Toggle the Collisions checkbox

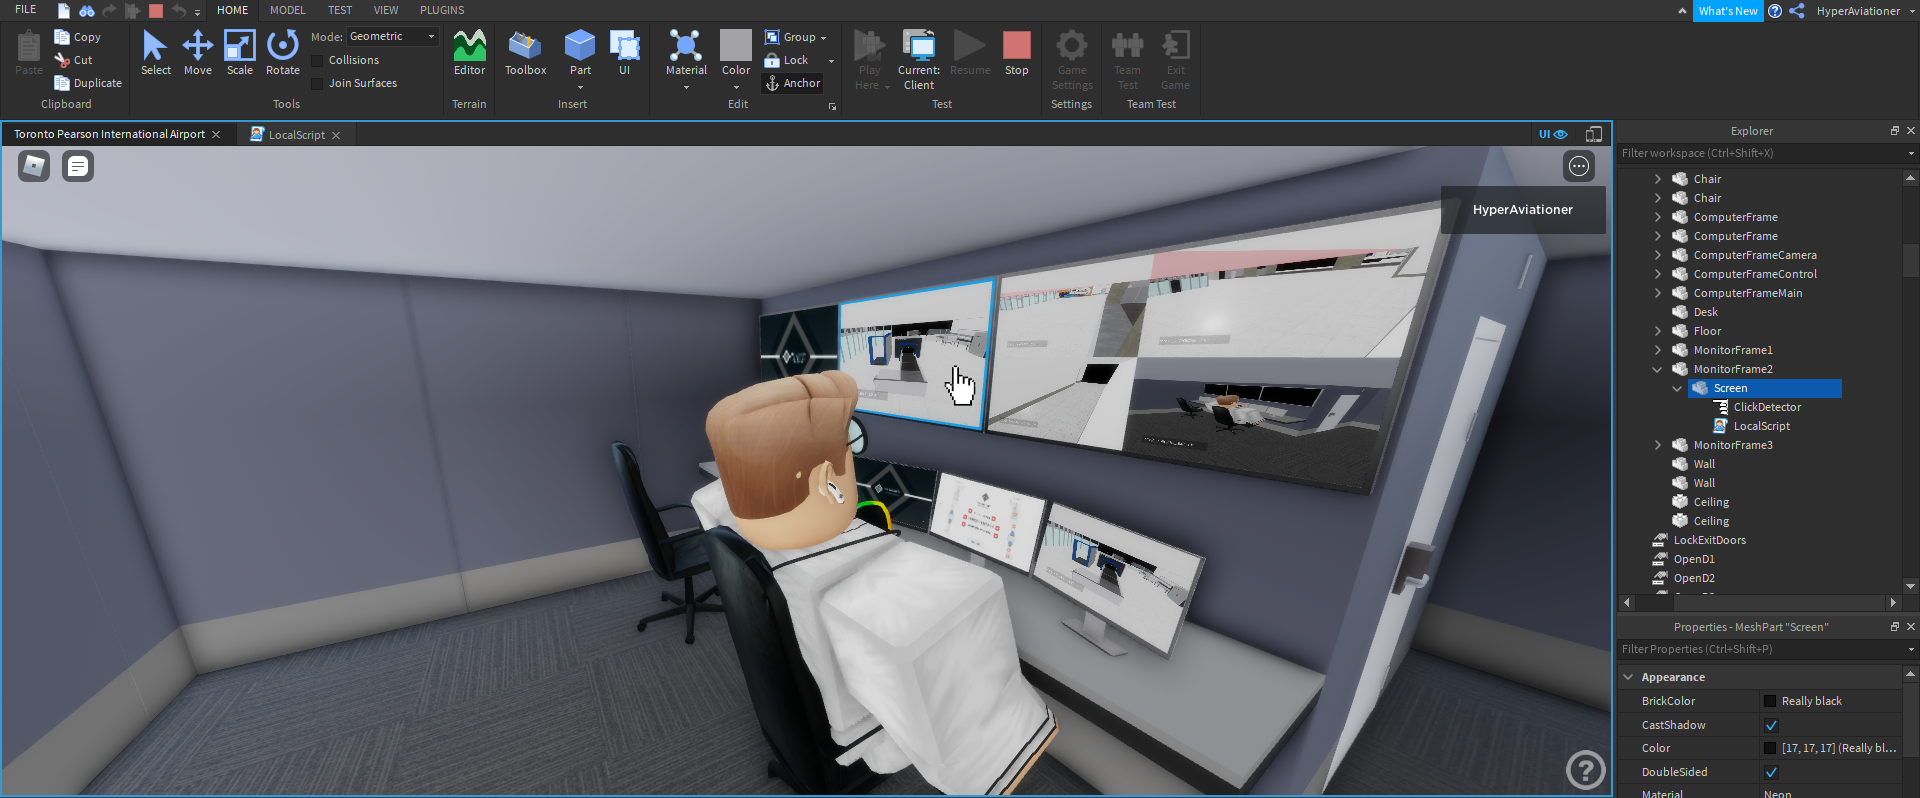pyautogui.click(x=318, y=61)
